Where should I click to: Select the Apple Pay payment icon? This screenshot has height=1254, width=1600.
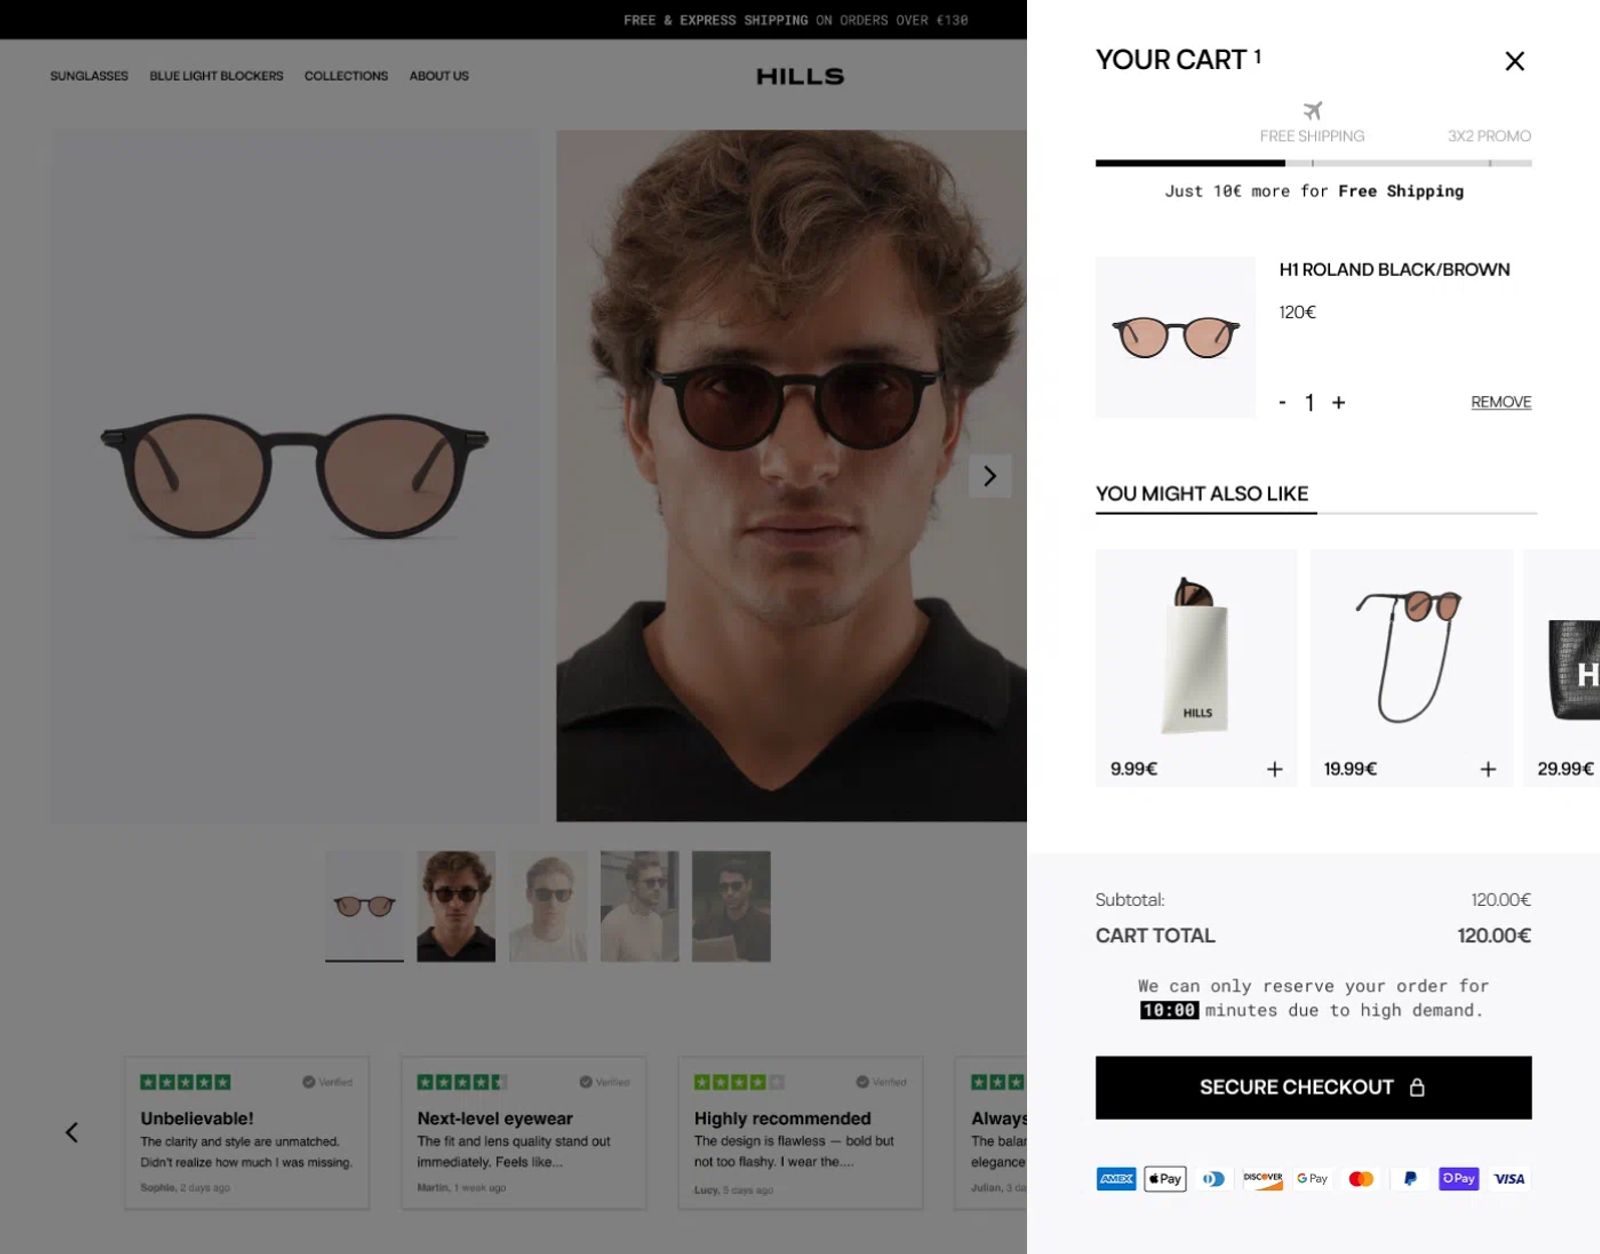[x=1164, y=1178]
